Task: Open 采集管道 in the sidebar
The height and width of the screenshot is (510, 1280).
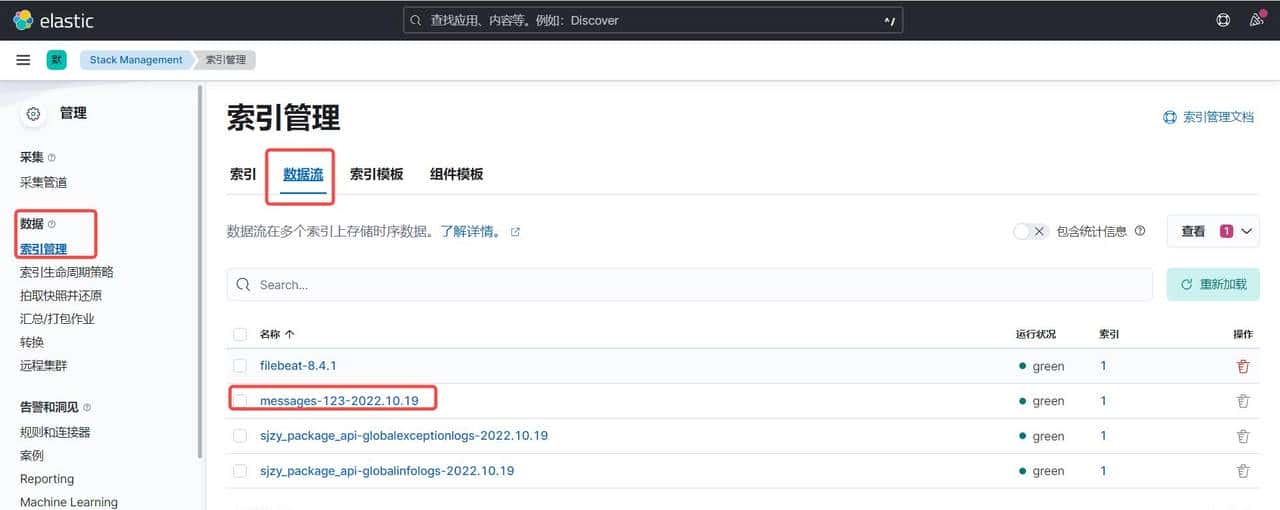Action: tap(44, 183)
